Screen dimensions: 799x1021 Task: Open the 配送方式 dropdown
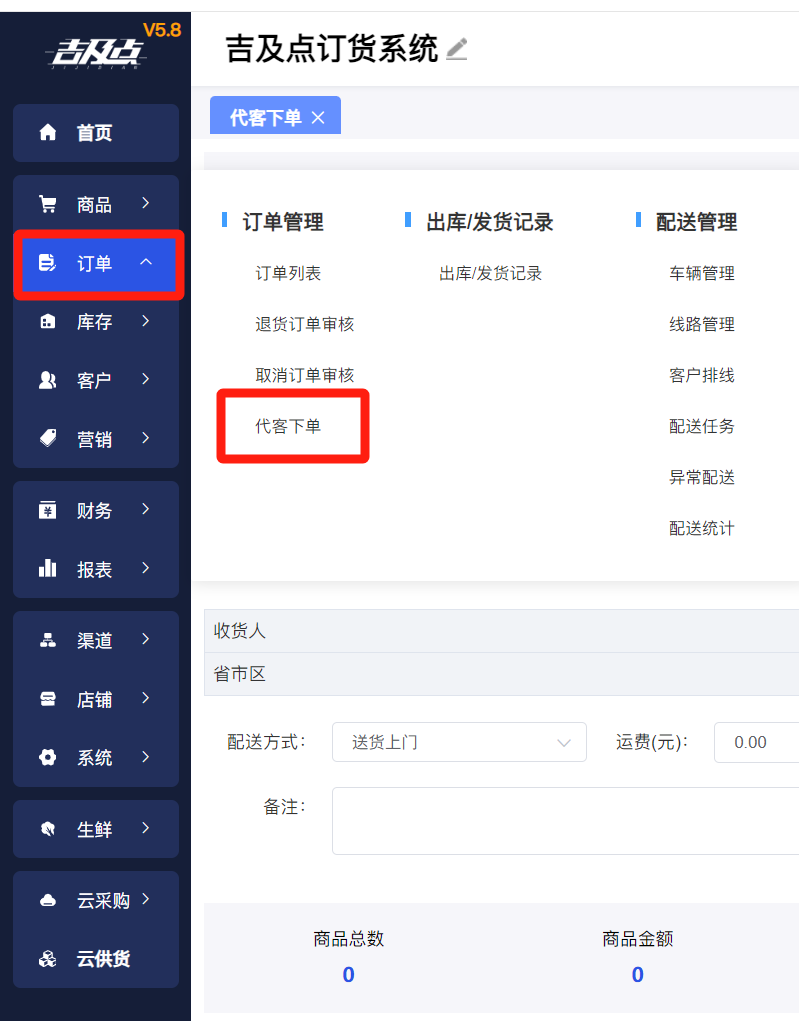click(459, 742)
